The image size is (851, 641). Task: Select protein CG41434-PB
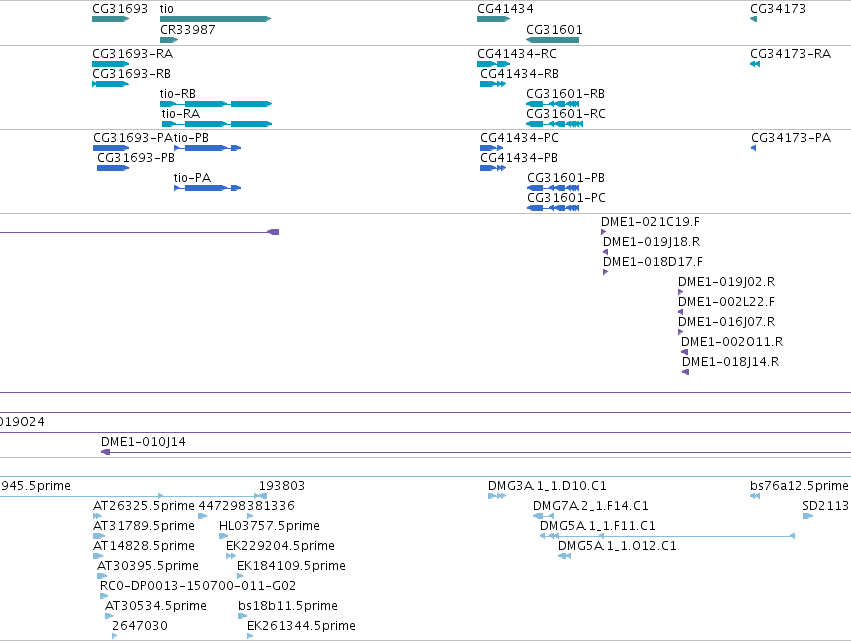tap(519, 158)
